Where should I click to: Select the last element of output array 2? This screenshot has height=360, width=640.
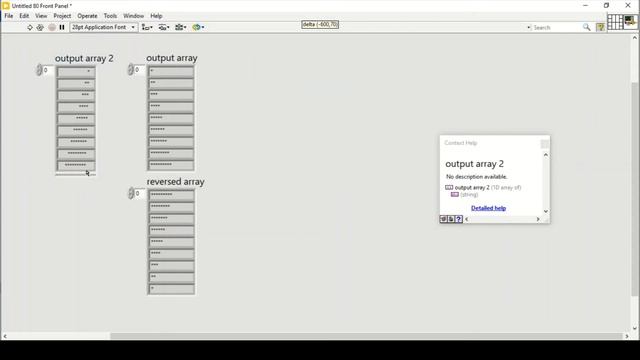coord(76,165)
